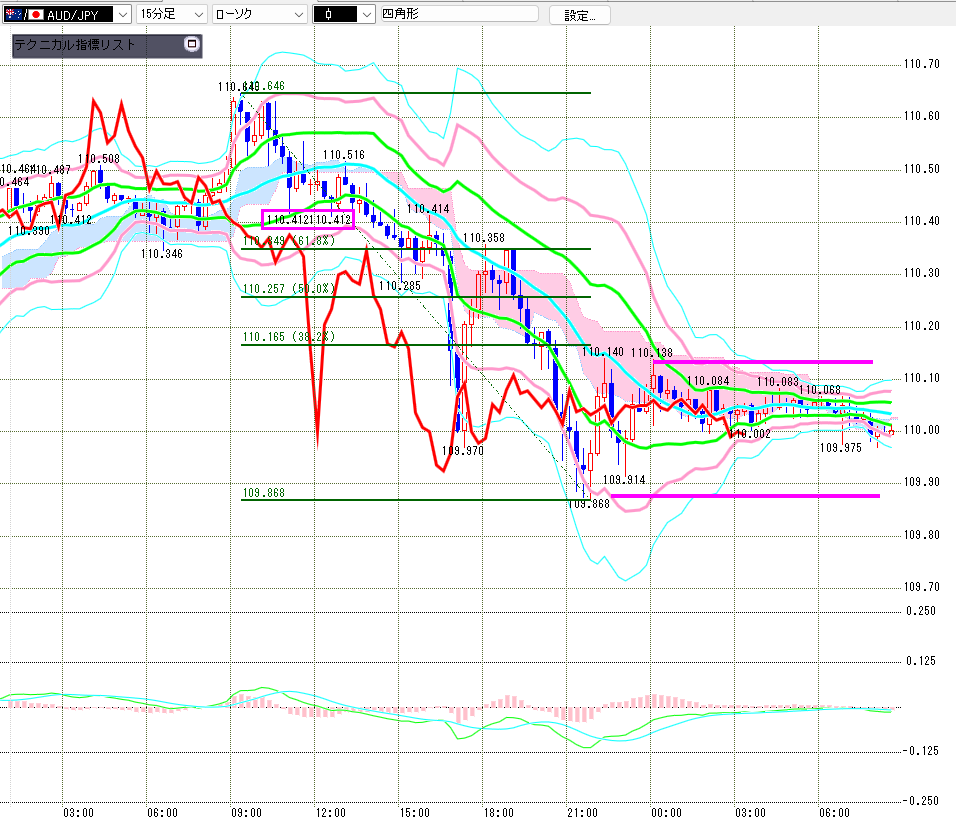The width and height of the screenshot is (956, 821).
Task: Click the 109.70 price axis label
Action: click(x=921, y=587)
